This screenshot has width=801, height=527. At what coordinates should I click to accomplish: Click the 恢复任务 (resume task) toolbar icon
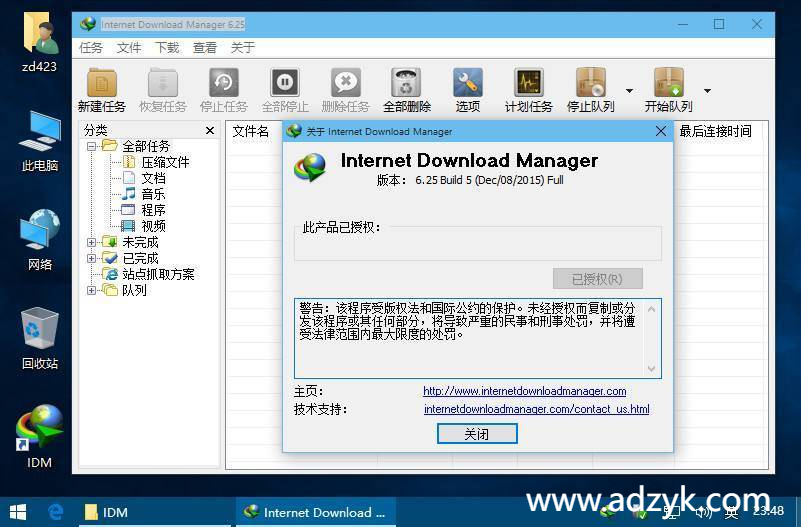coord(162,90)
